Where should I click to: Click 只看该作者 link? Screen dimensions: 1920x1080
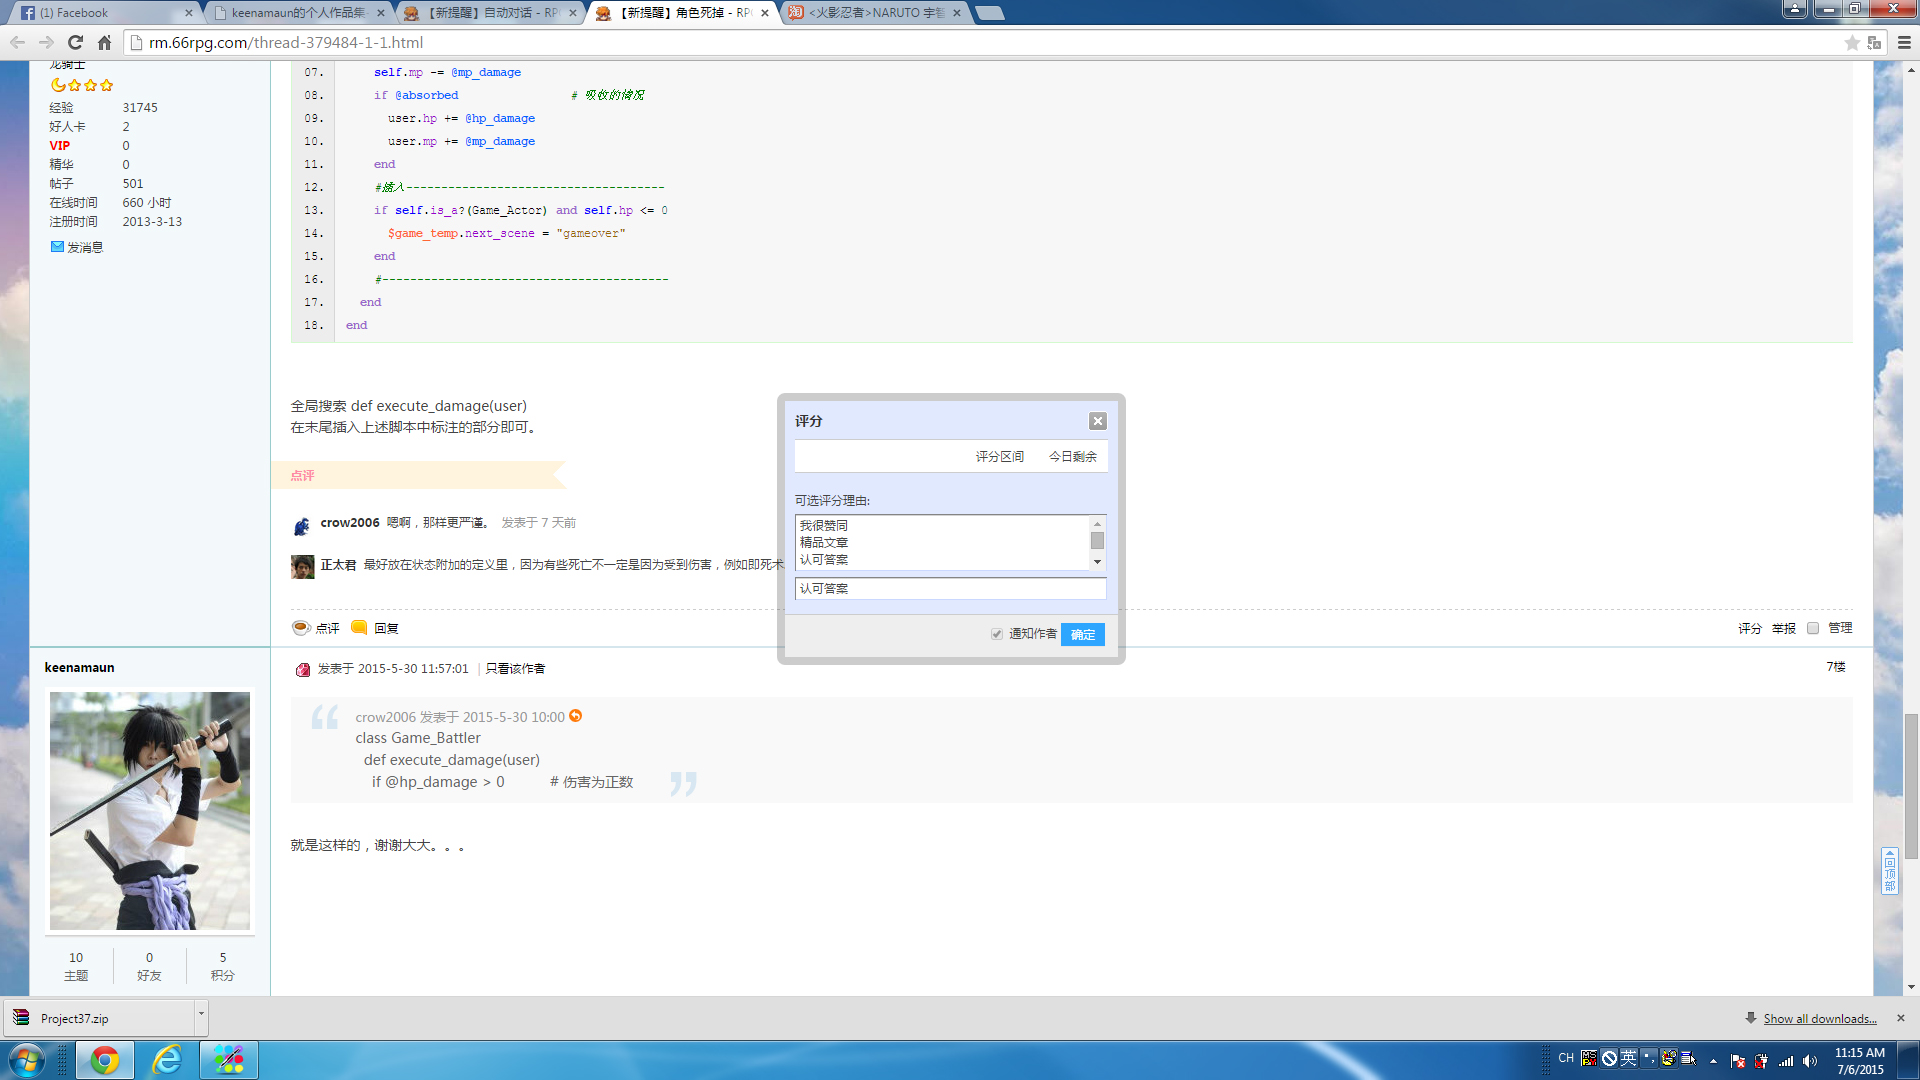(x=515, y=669)
